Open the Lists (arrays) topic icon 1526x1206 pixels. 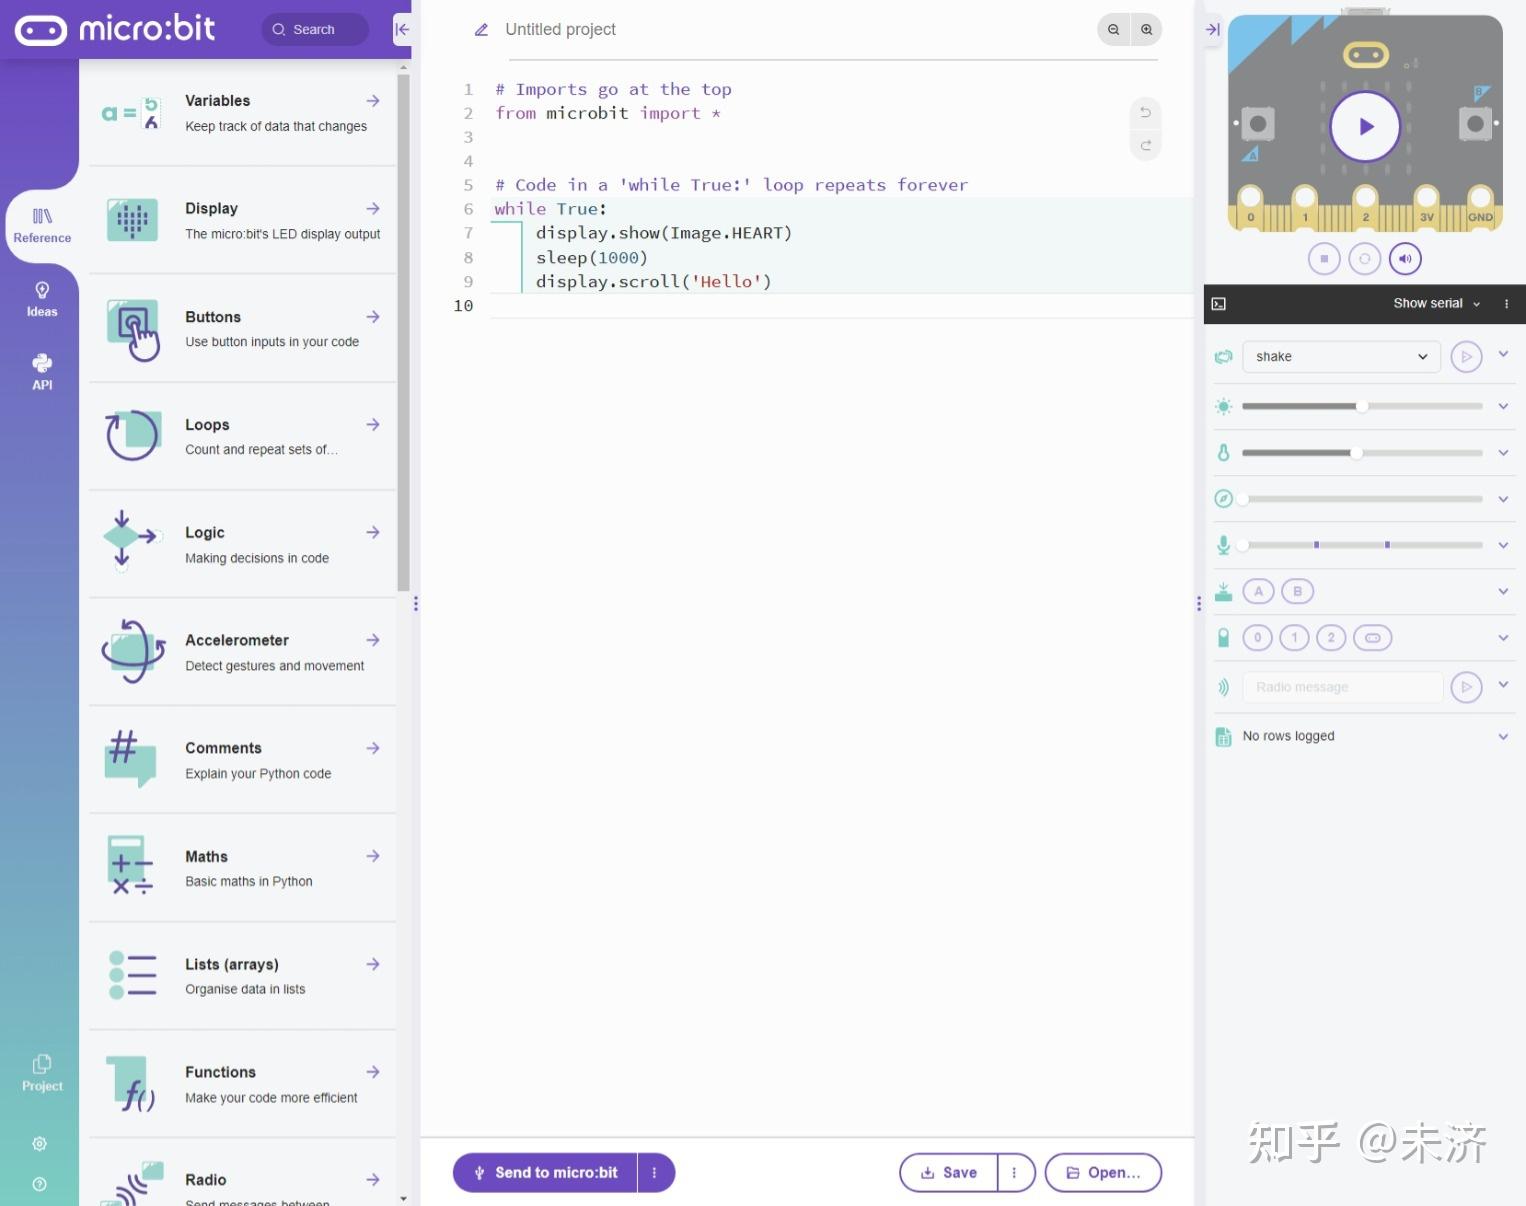point(132,974)
